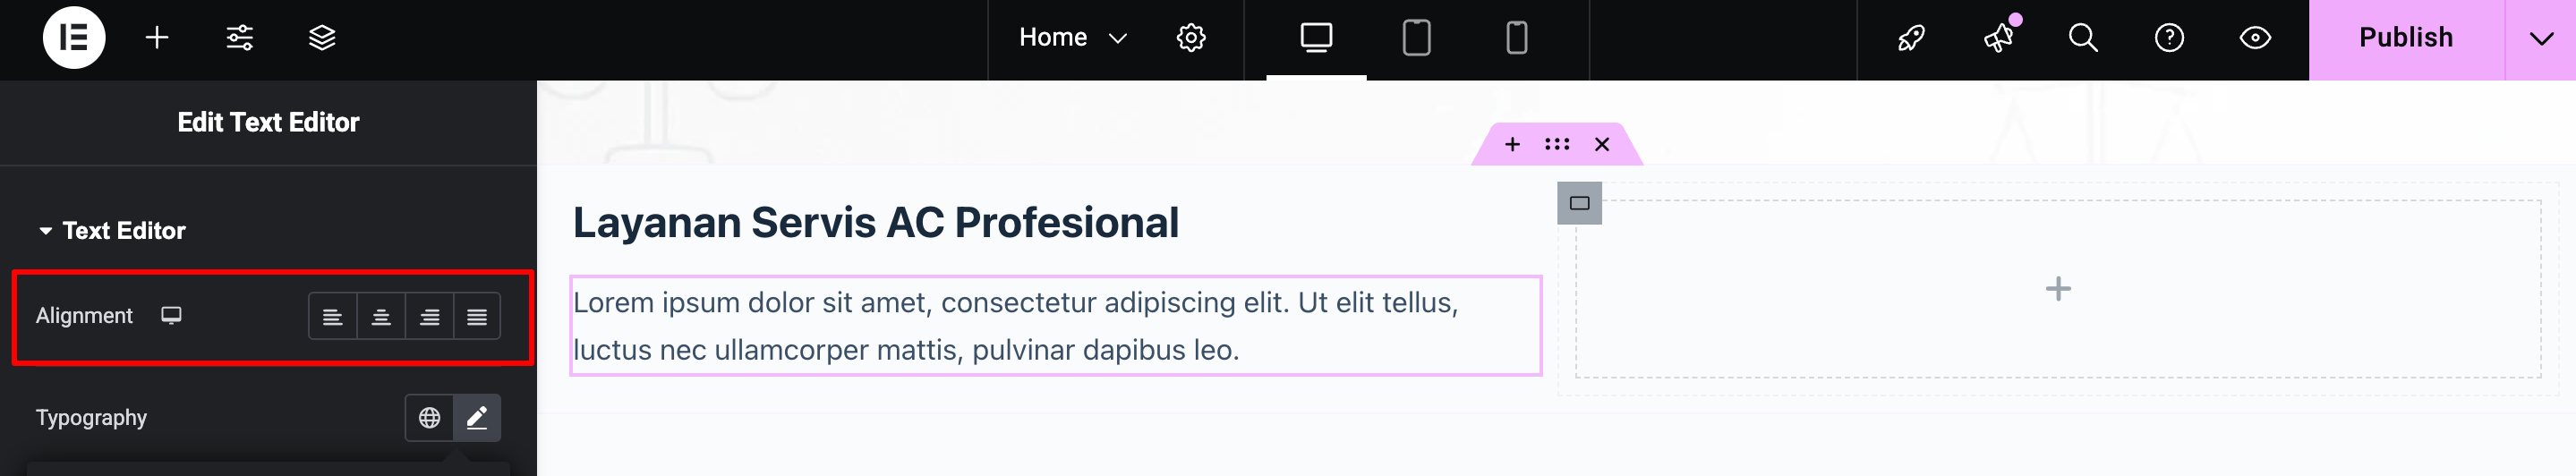Viewport: 2576px width, 476px height.
Task: Expand Publish save options arrow
Action: (x=2540, y=38)
